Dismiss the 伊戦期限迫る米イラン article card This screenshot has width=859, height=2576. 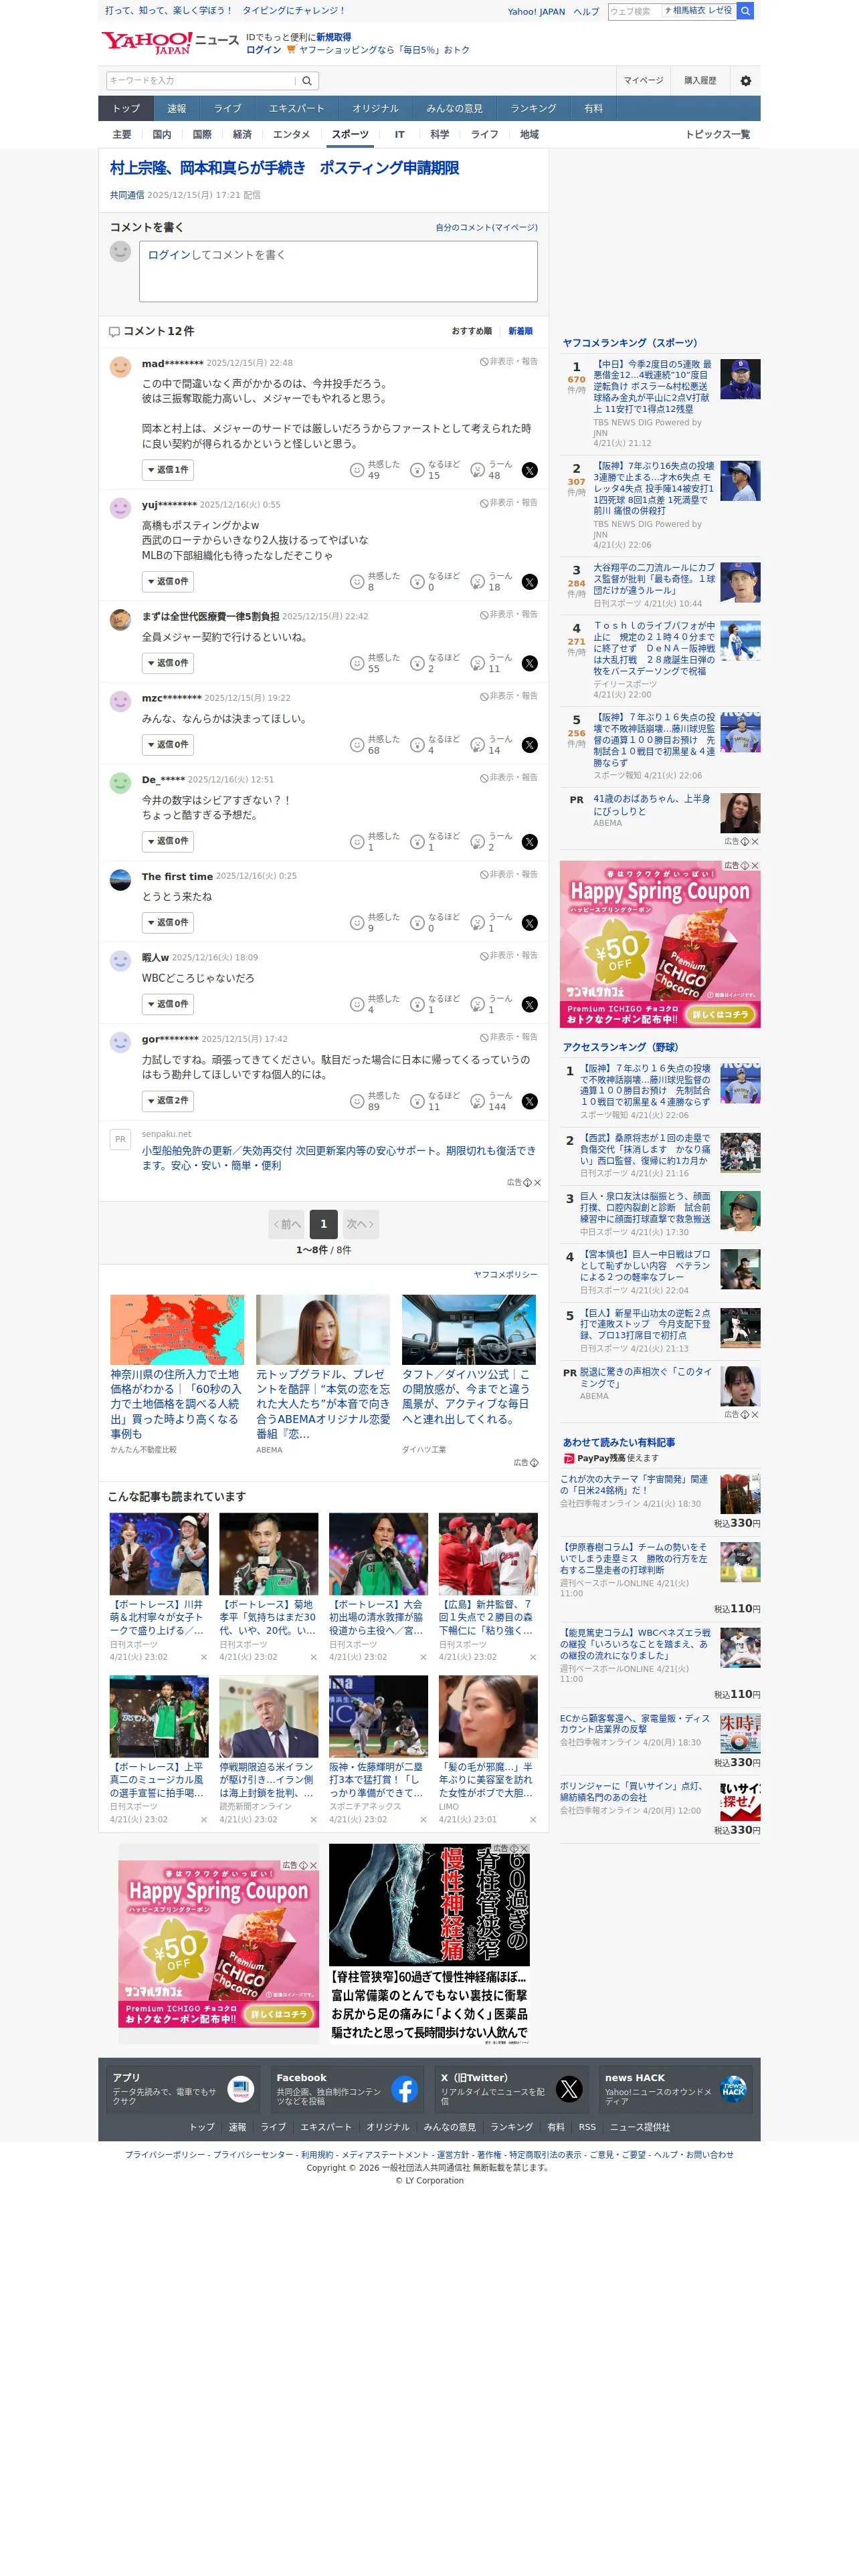click(x=313, y=1819)
